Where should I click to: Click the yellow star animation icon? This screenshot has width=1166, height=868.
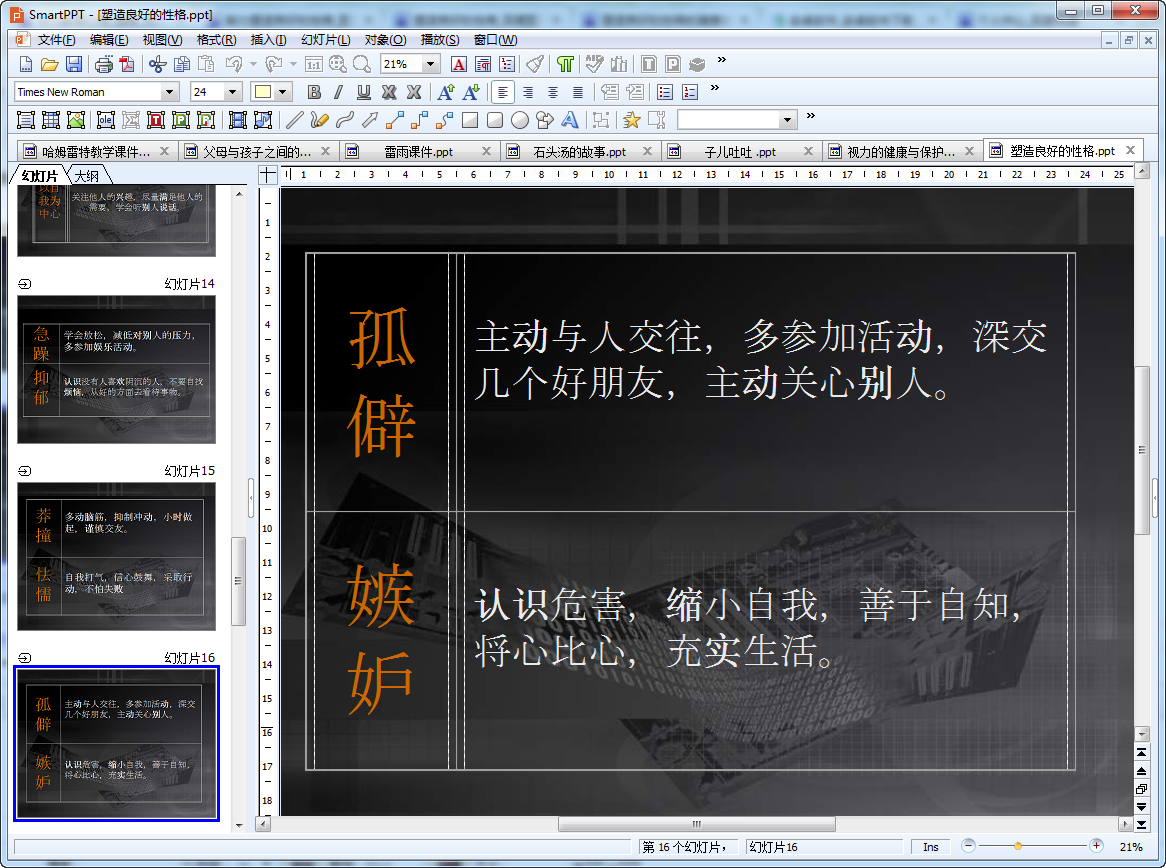pos(631,120)
